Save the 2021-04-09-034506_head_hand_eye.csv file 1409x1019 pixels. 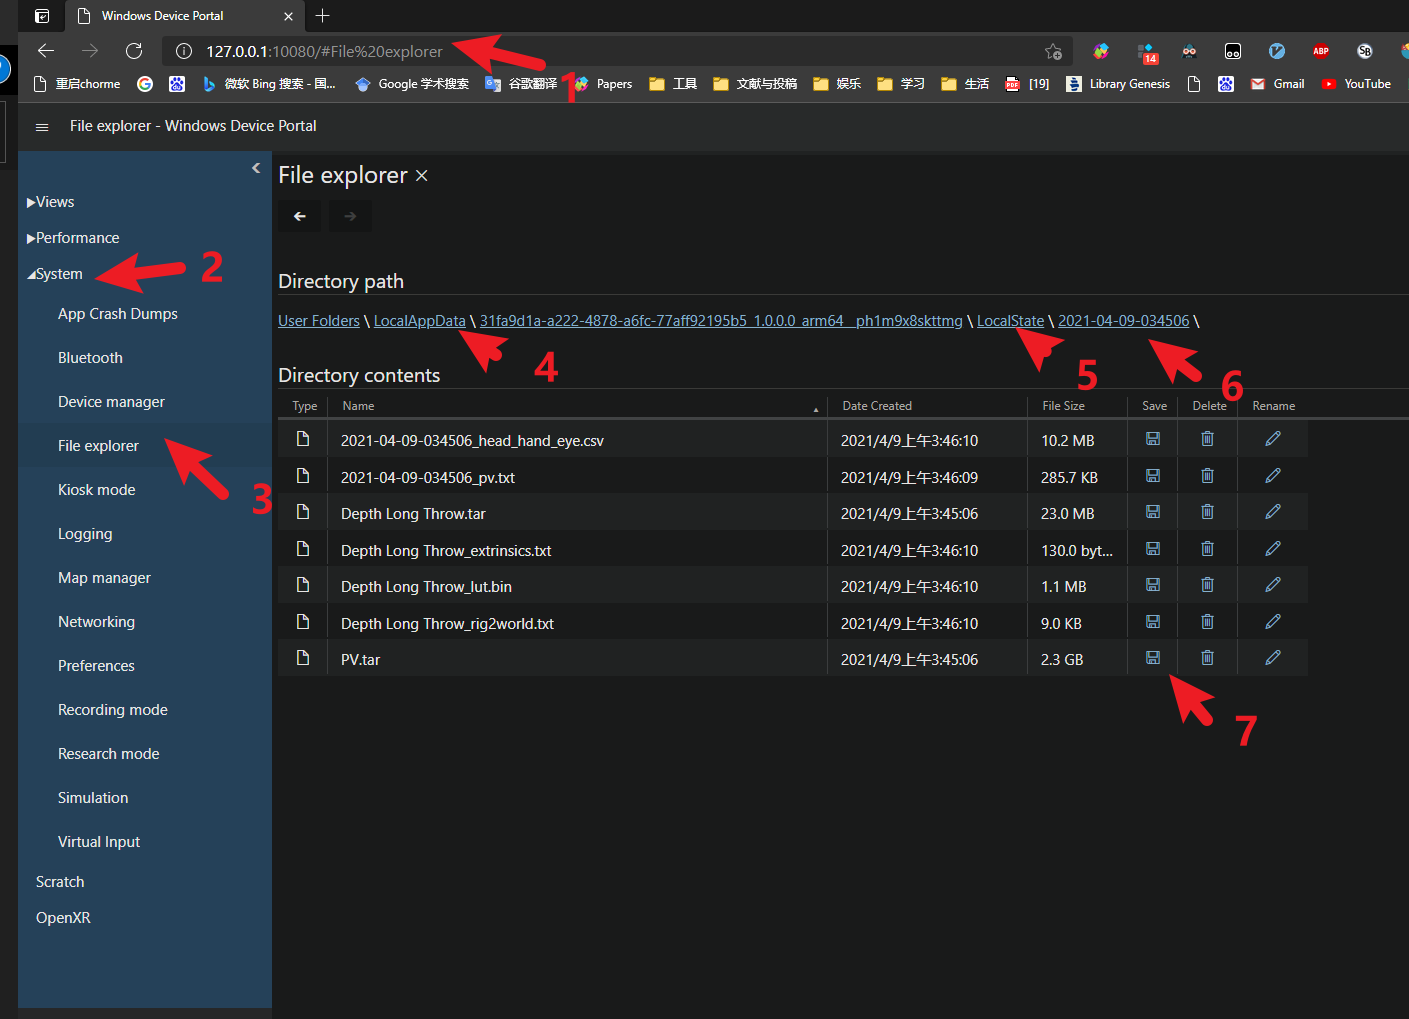click(x=1152, y=439)
